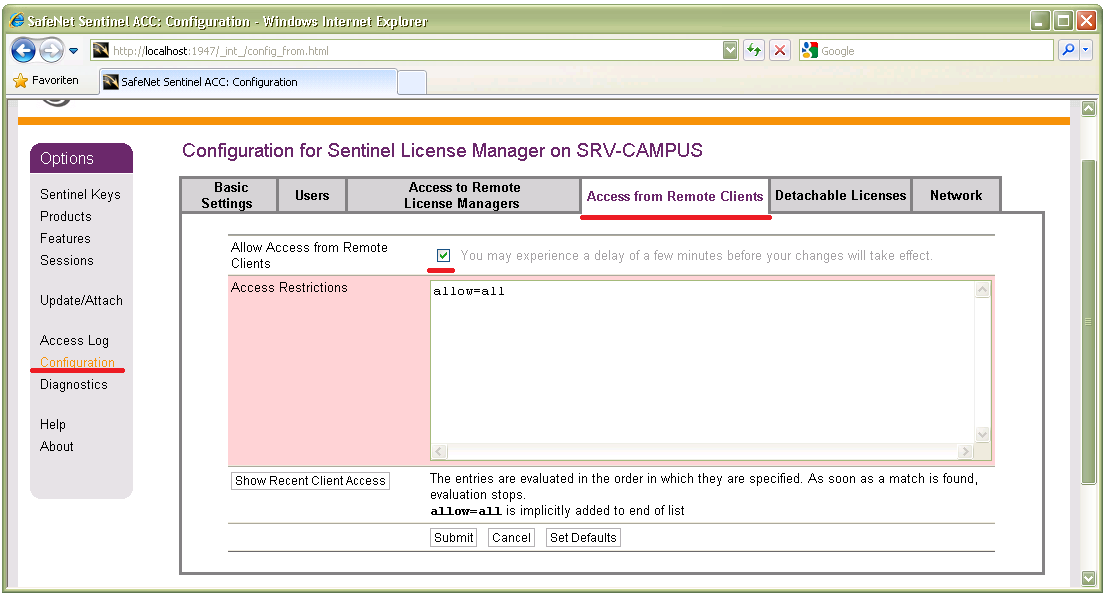This screenshot has width=1103, height=596.
Task: Switch to the Users tab
Action: pyautogui.click(x=312, y=195)
